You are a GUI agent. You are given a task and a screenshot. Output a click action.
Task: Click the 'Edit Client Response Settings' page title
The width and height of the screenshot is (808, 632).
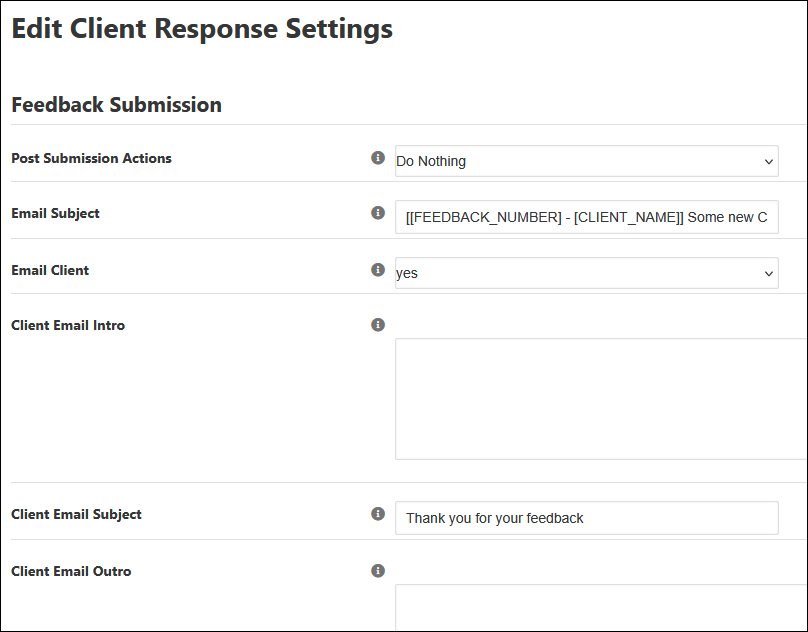[202, 29]
